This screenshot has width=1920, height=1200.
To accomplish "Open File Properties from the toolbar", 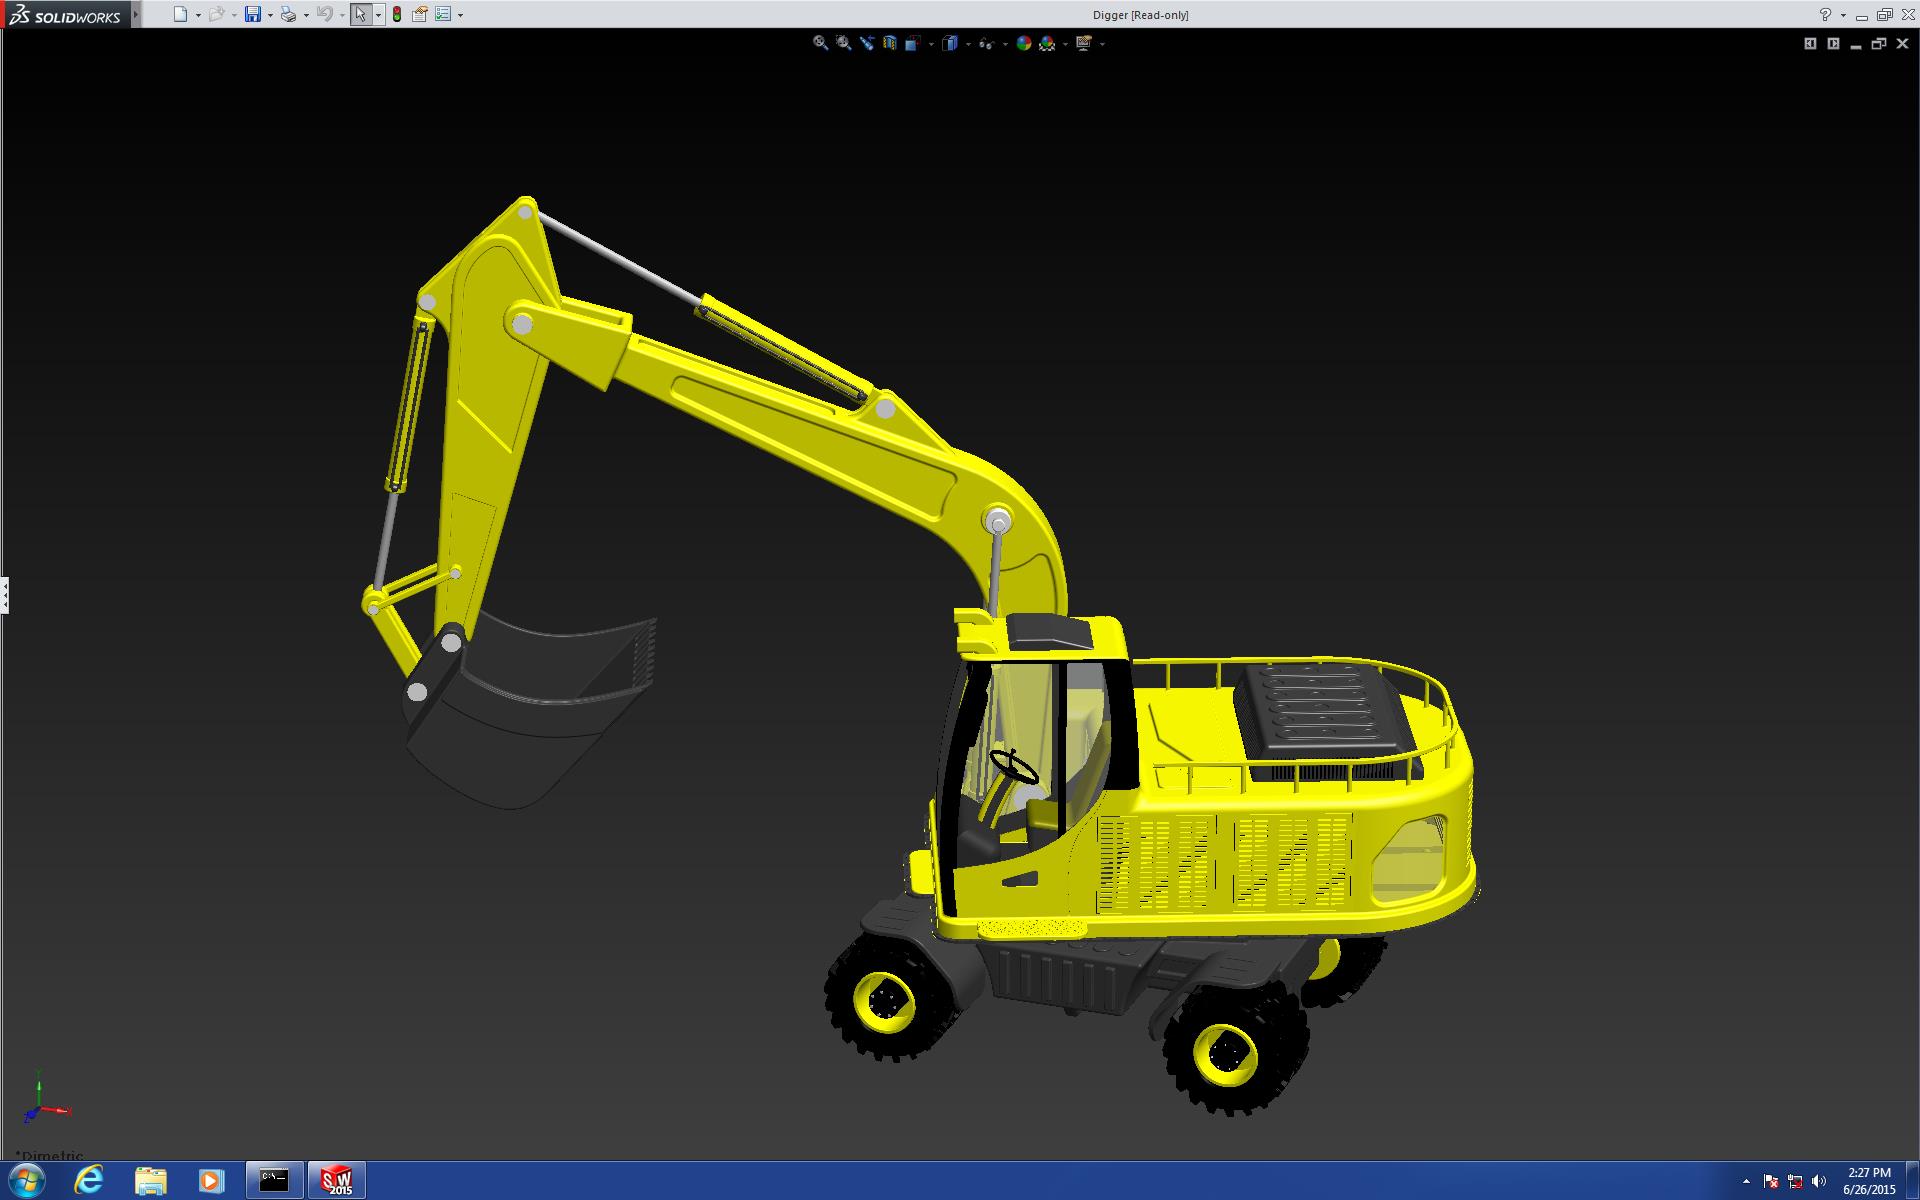I will [420, 14].
